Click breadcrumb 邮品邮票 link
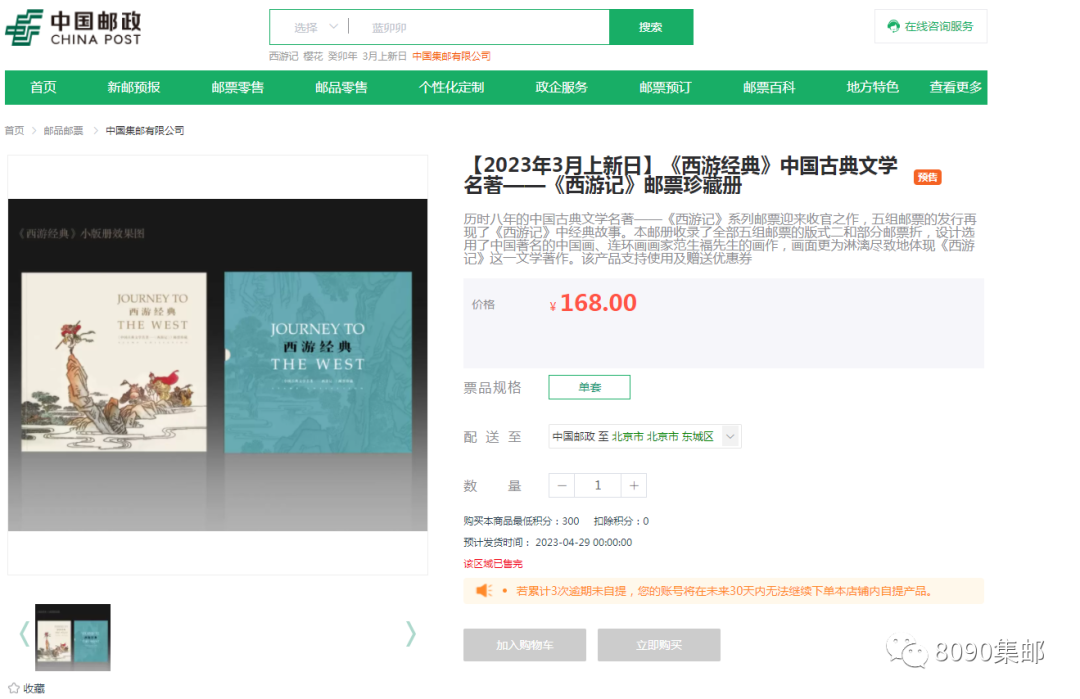The image size is (1080, 699). pos(63,130)
